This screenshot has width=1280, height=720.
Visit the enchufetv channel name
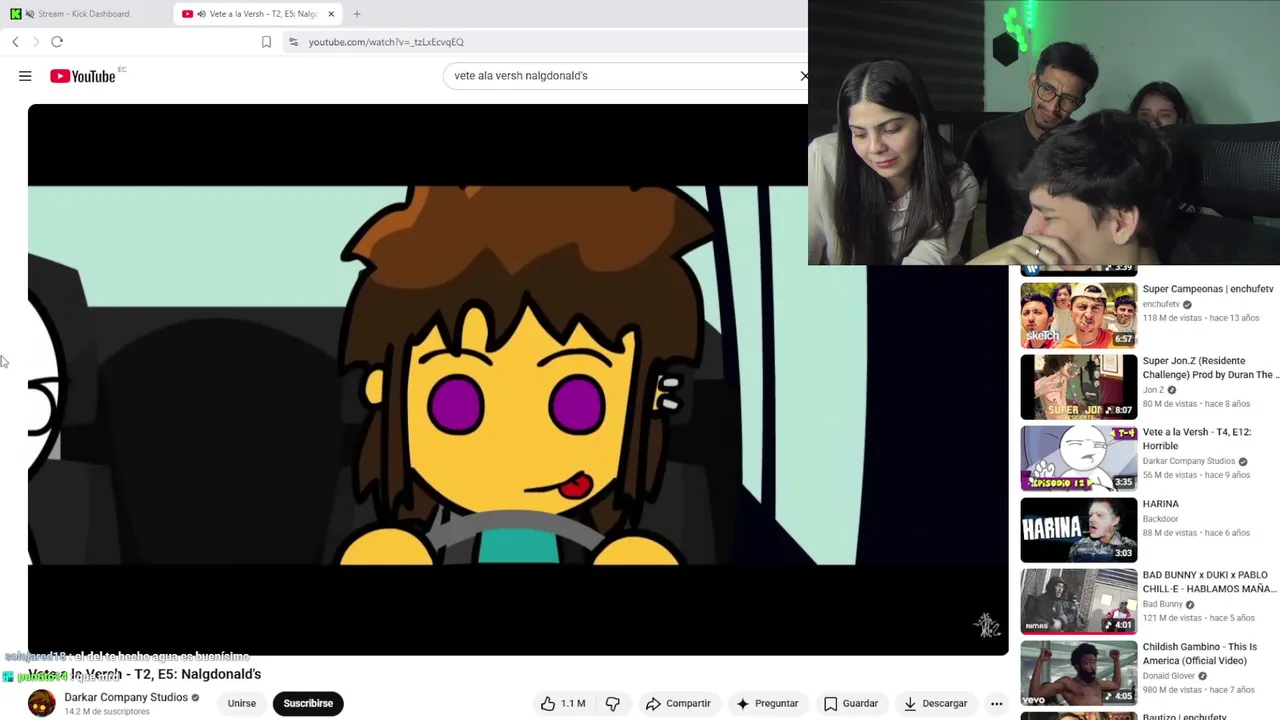pyautogui.click(x=1161, y=304)
